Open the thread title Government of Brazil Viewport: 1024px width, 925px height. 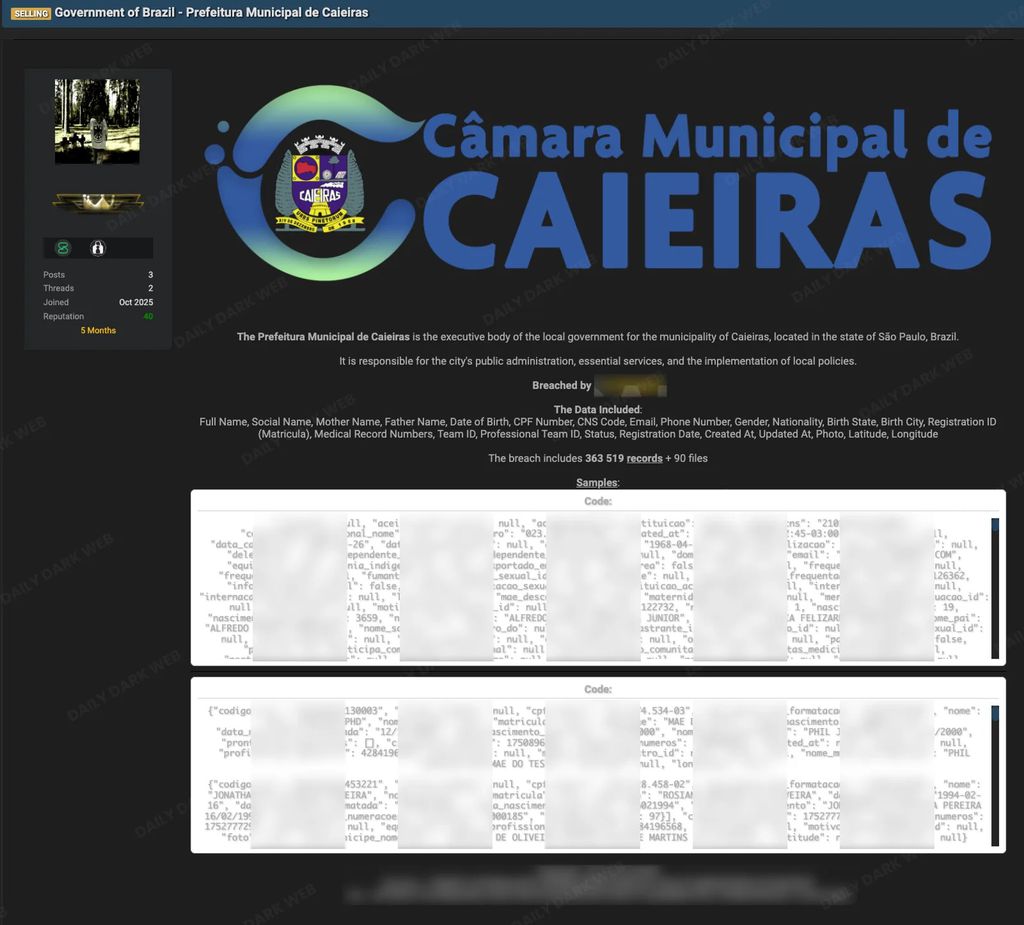click(x=211, y=13)
